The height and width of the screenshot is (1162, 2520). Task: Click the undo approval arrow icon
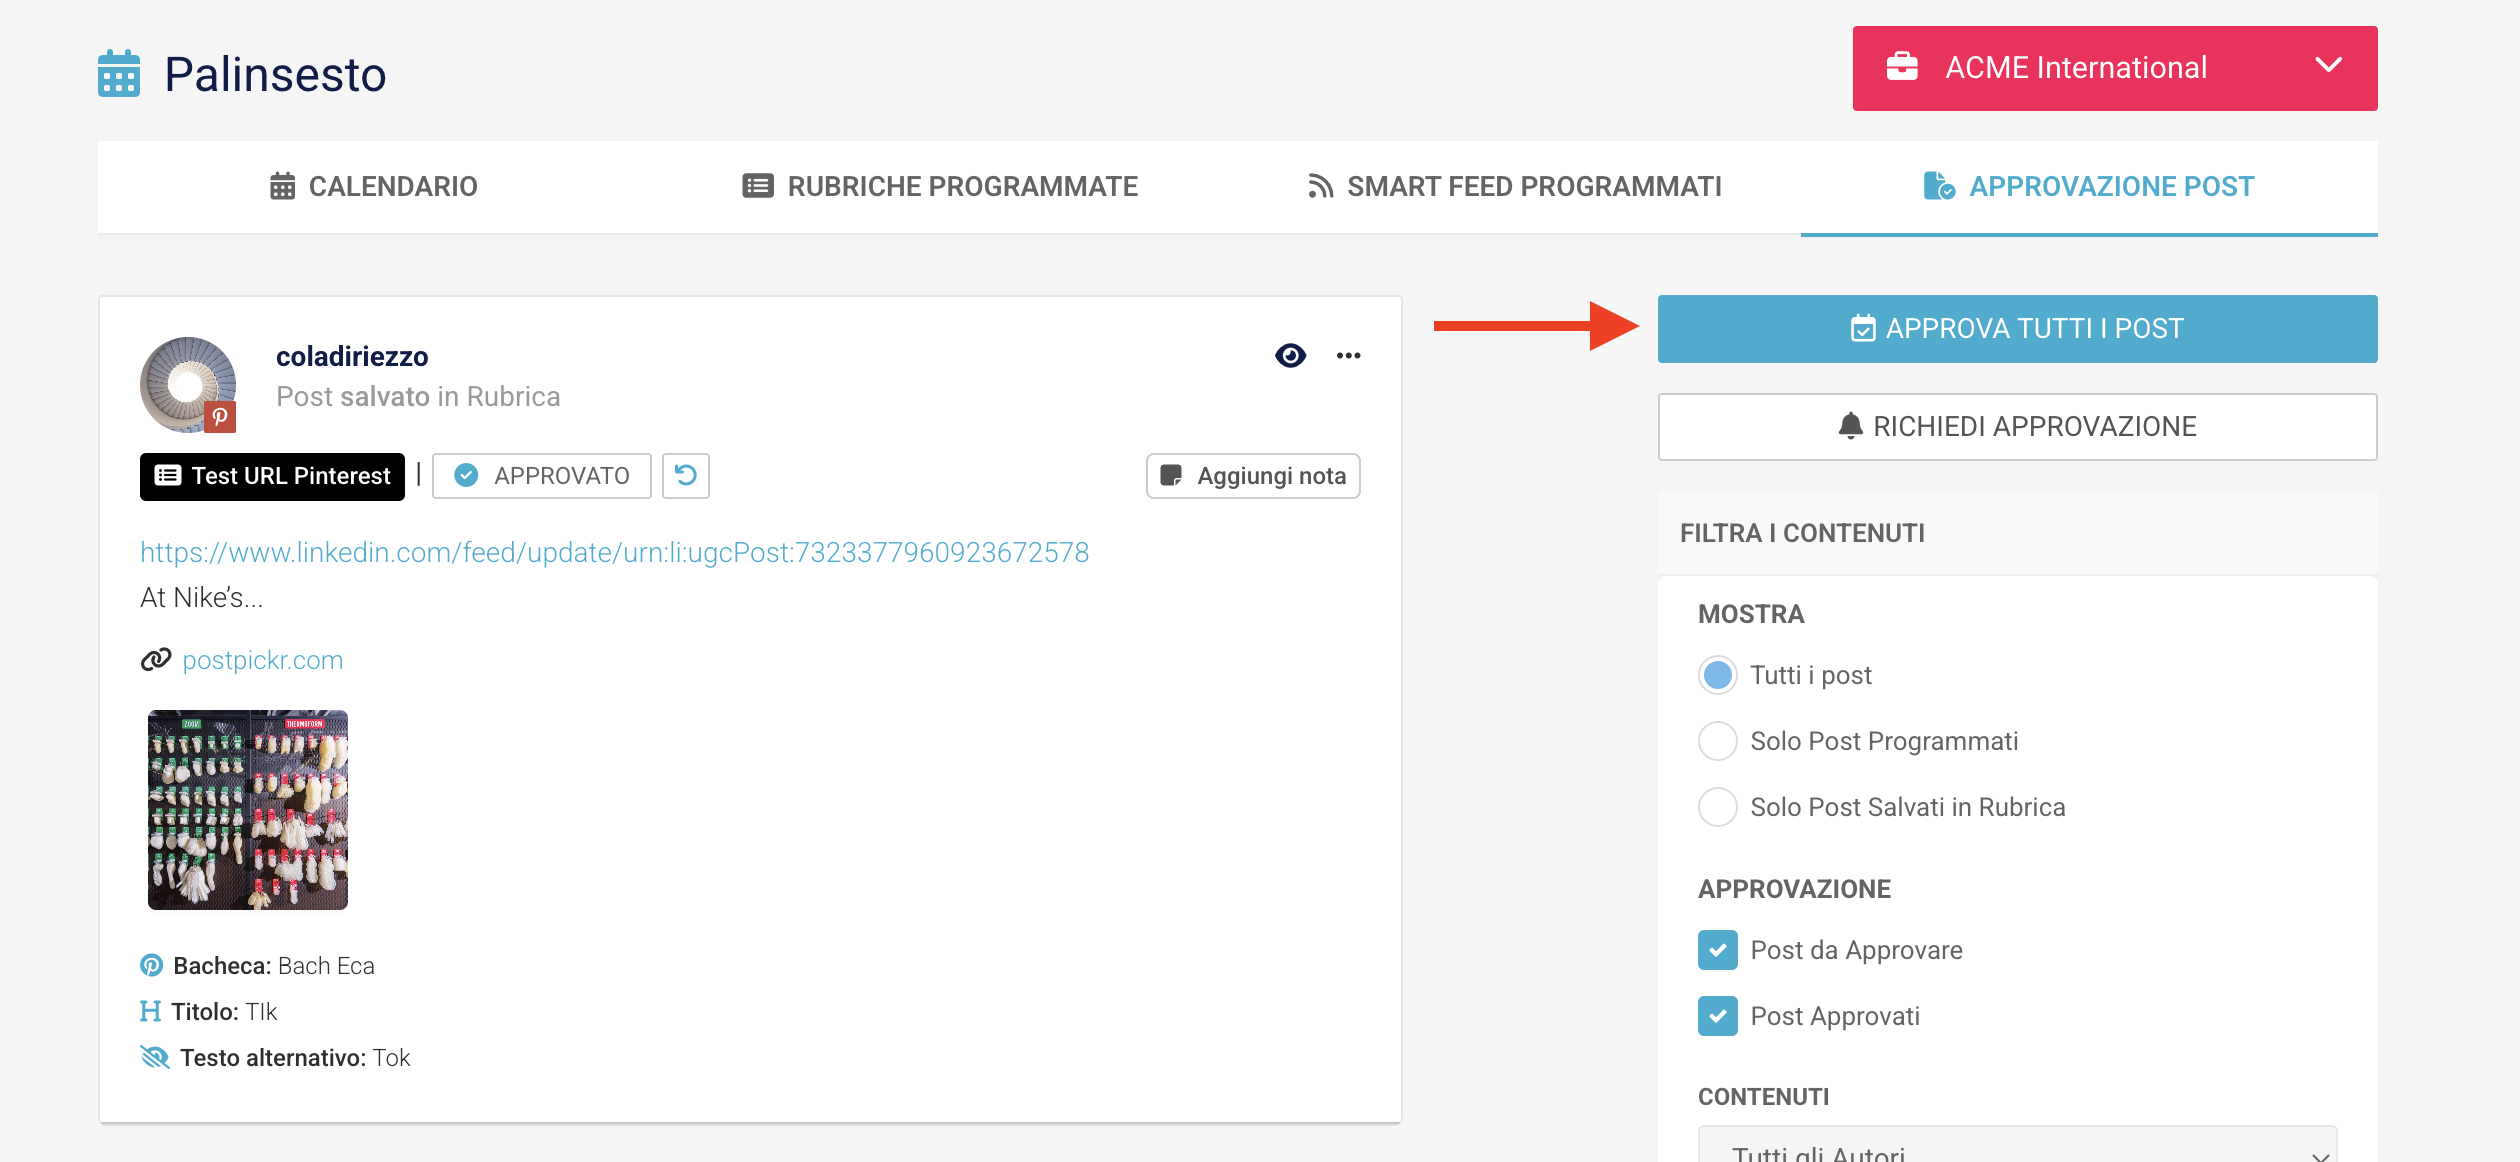point(686,475)
